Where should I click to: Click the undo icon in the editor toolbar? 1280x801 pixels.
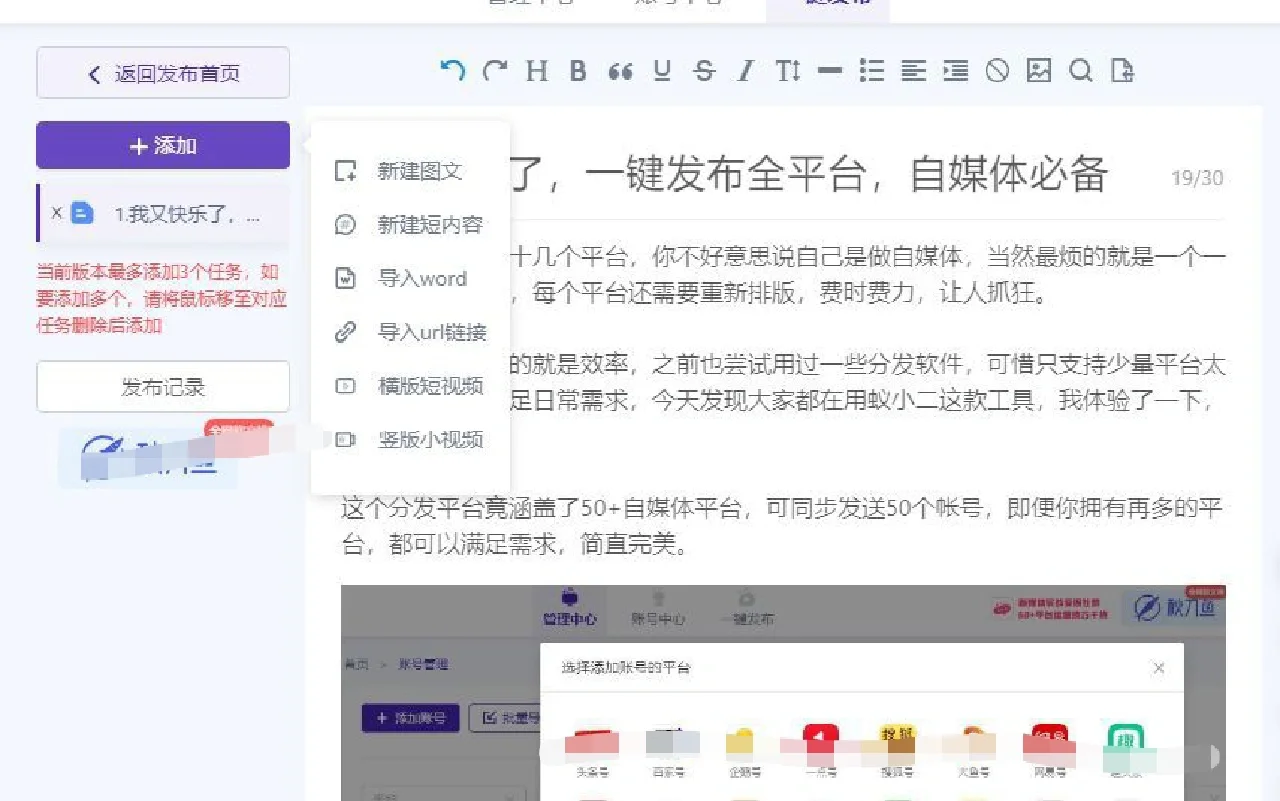(452, 71)
